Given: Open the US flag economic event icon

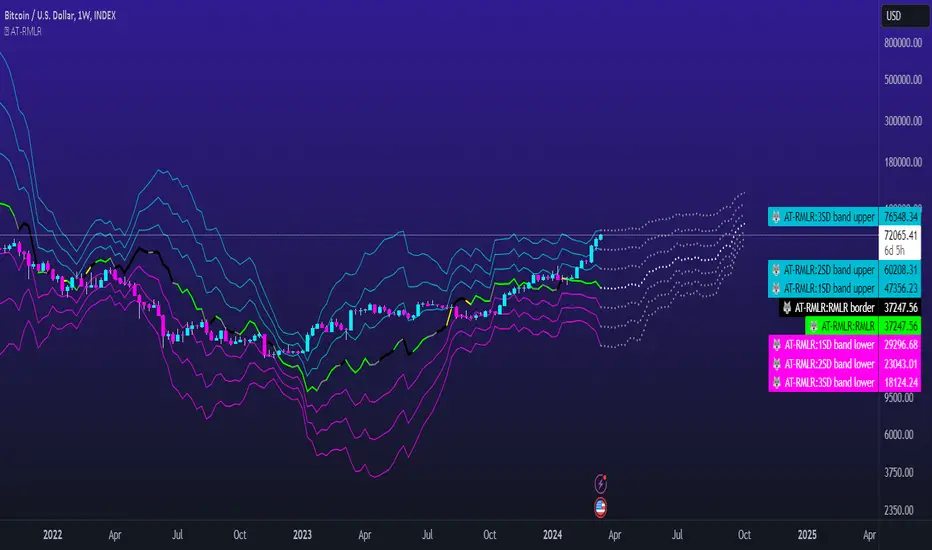Looking at the screenshot, I should (600, 507).
